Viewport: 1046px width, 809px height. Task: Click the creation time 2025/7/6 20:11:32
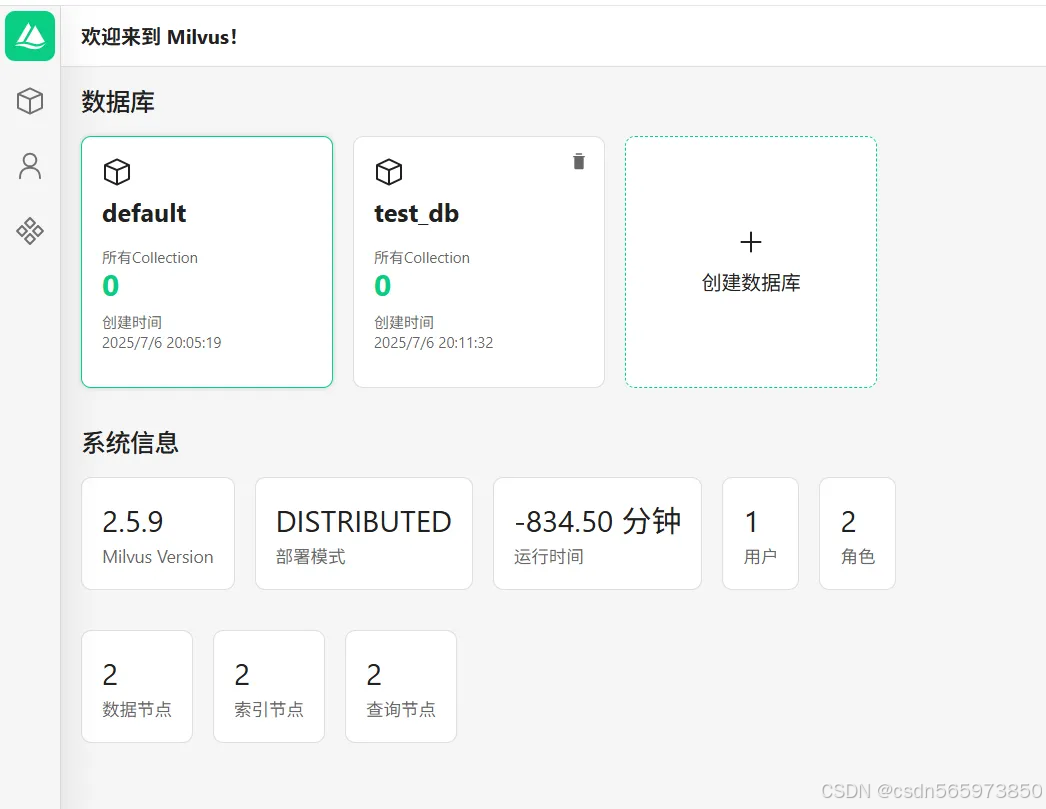point(434,343)
